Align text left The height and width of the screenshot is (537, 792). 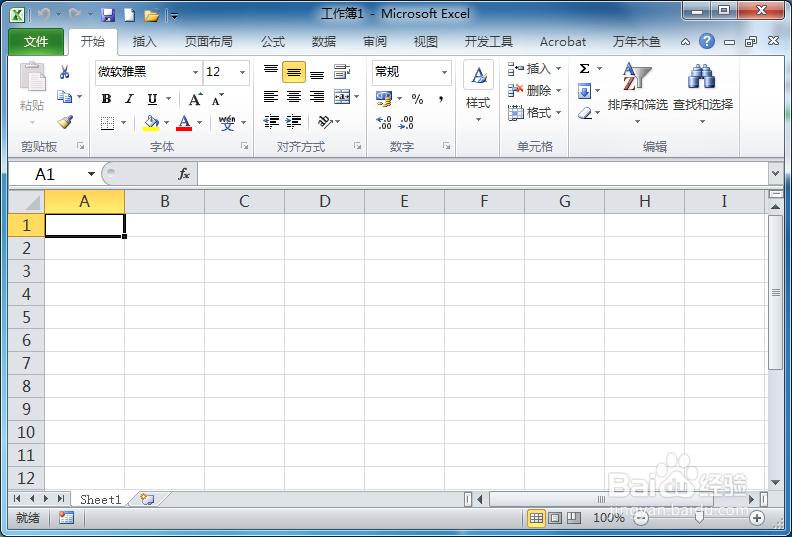coord(271,96)
